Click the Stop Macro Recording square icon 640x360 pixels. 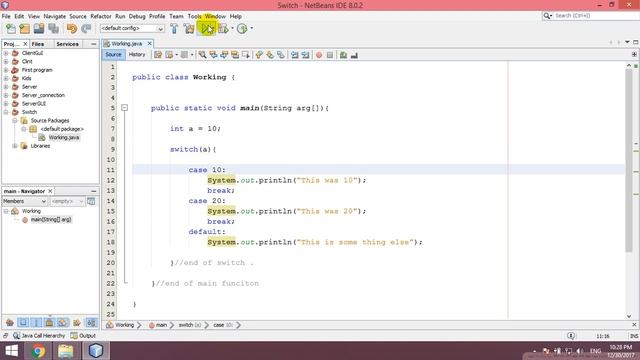tap(330, 55)
